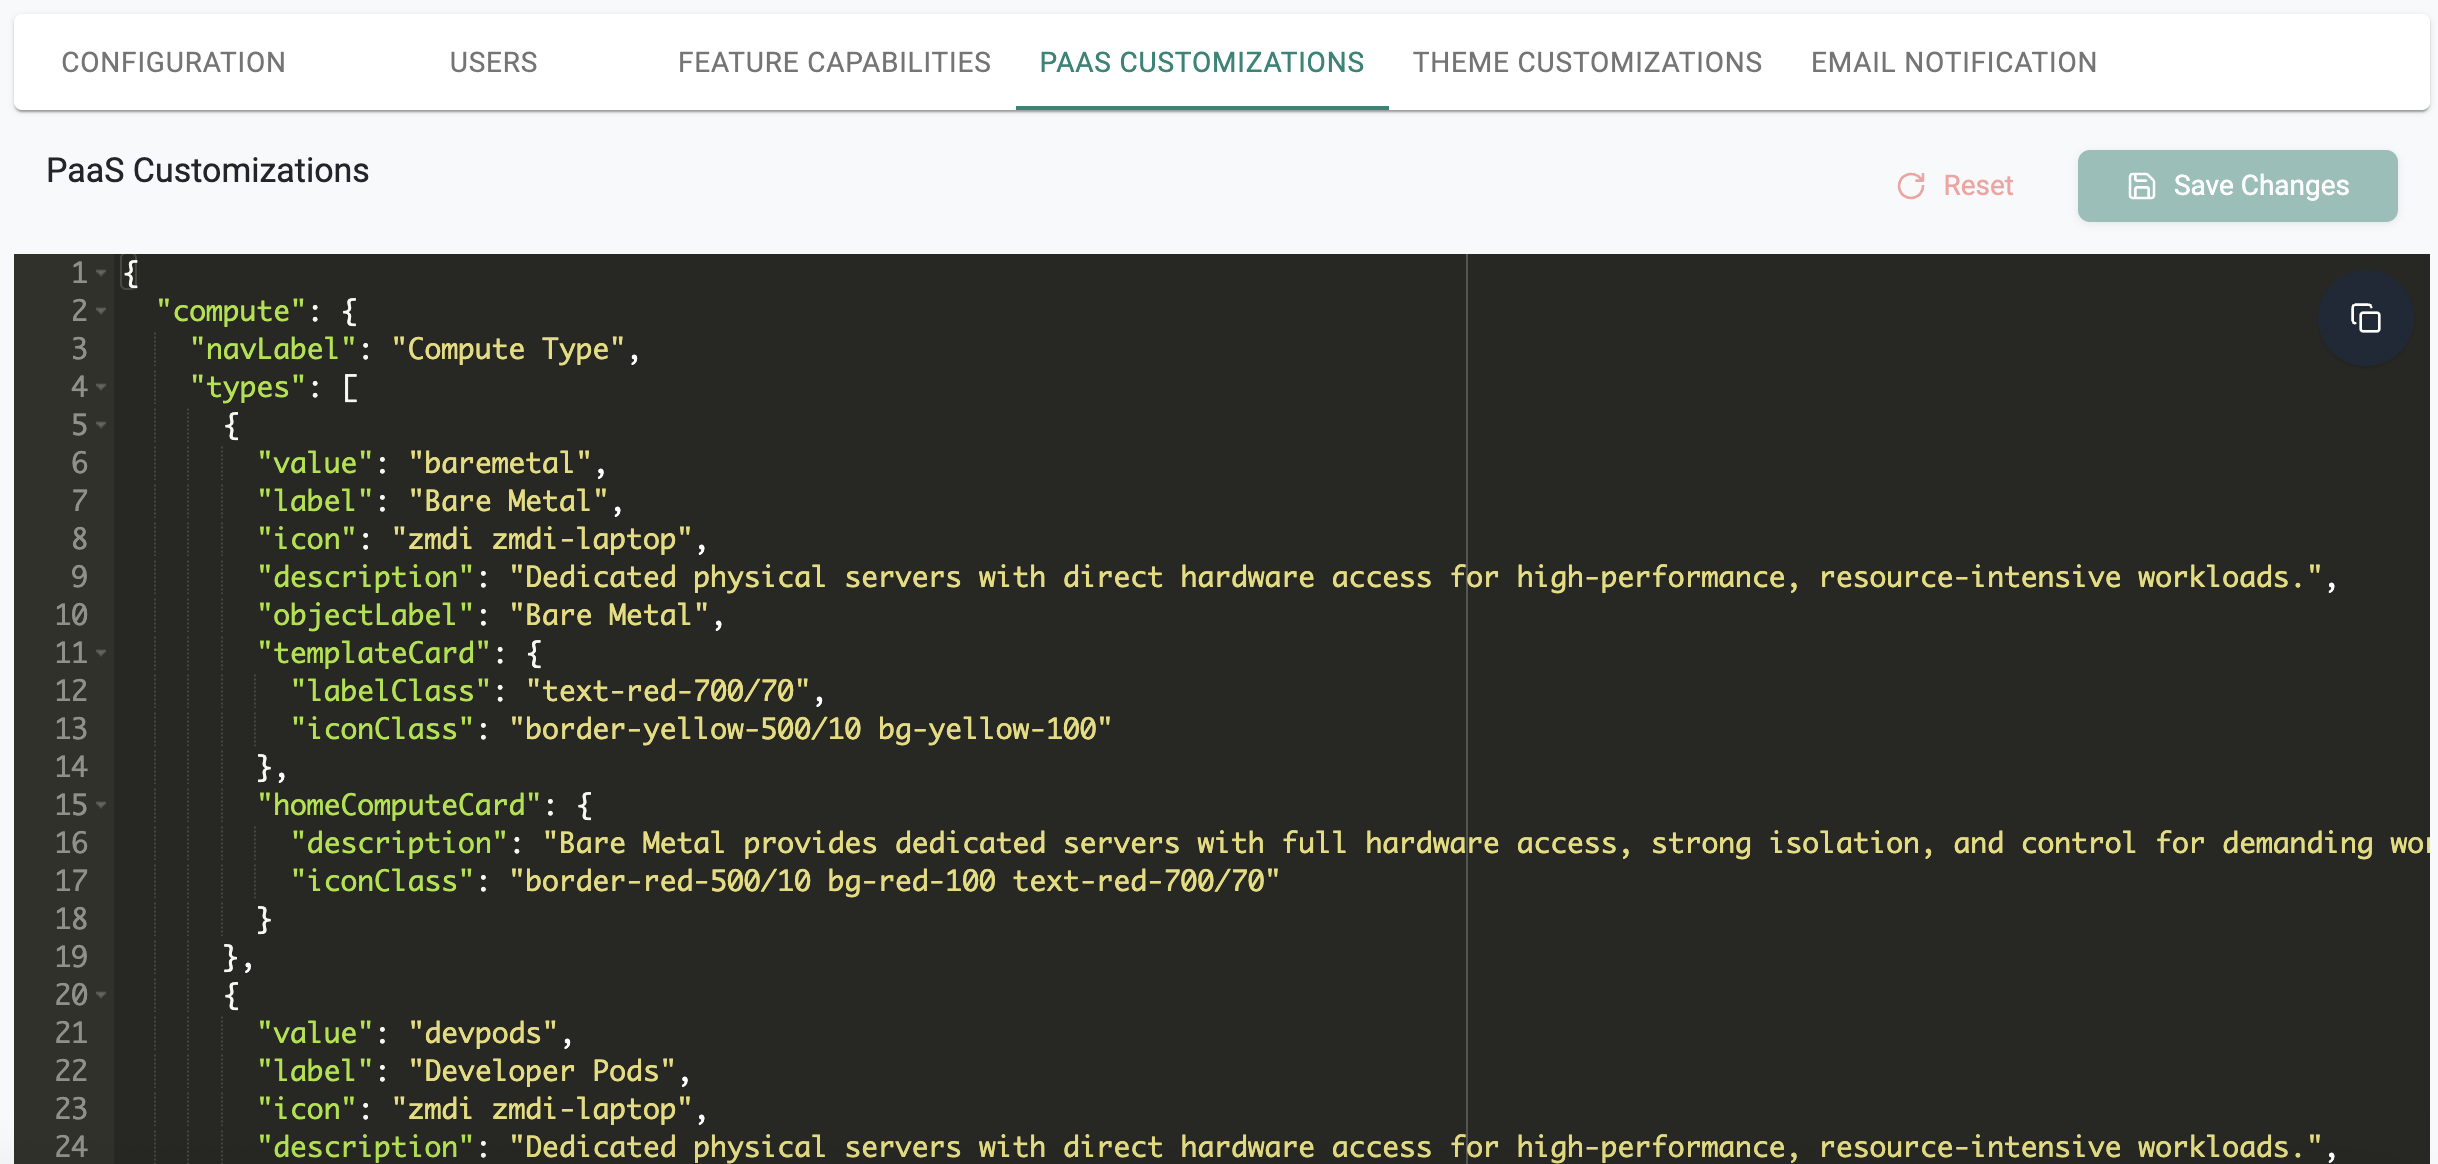Fold the first type object at line 5
This screenshot has width=2438, height=1164.
click(x=101, y=425)
